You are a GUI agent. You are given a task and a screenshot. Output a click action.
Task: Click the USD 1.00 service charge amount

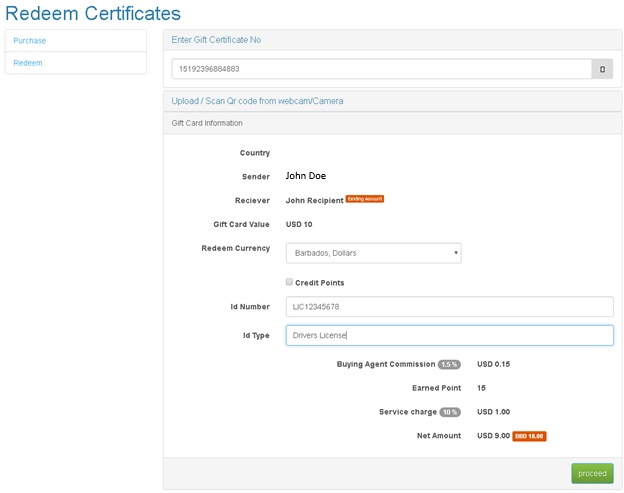click(x=493, y=412)
